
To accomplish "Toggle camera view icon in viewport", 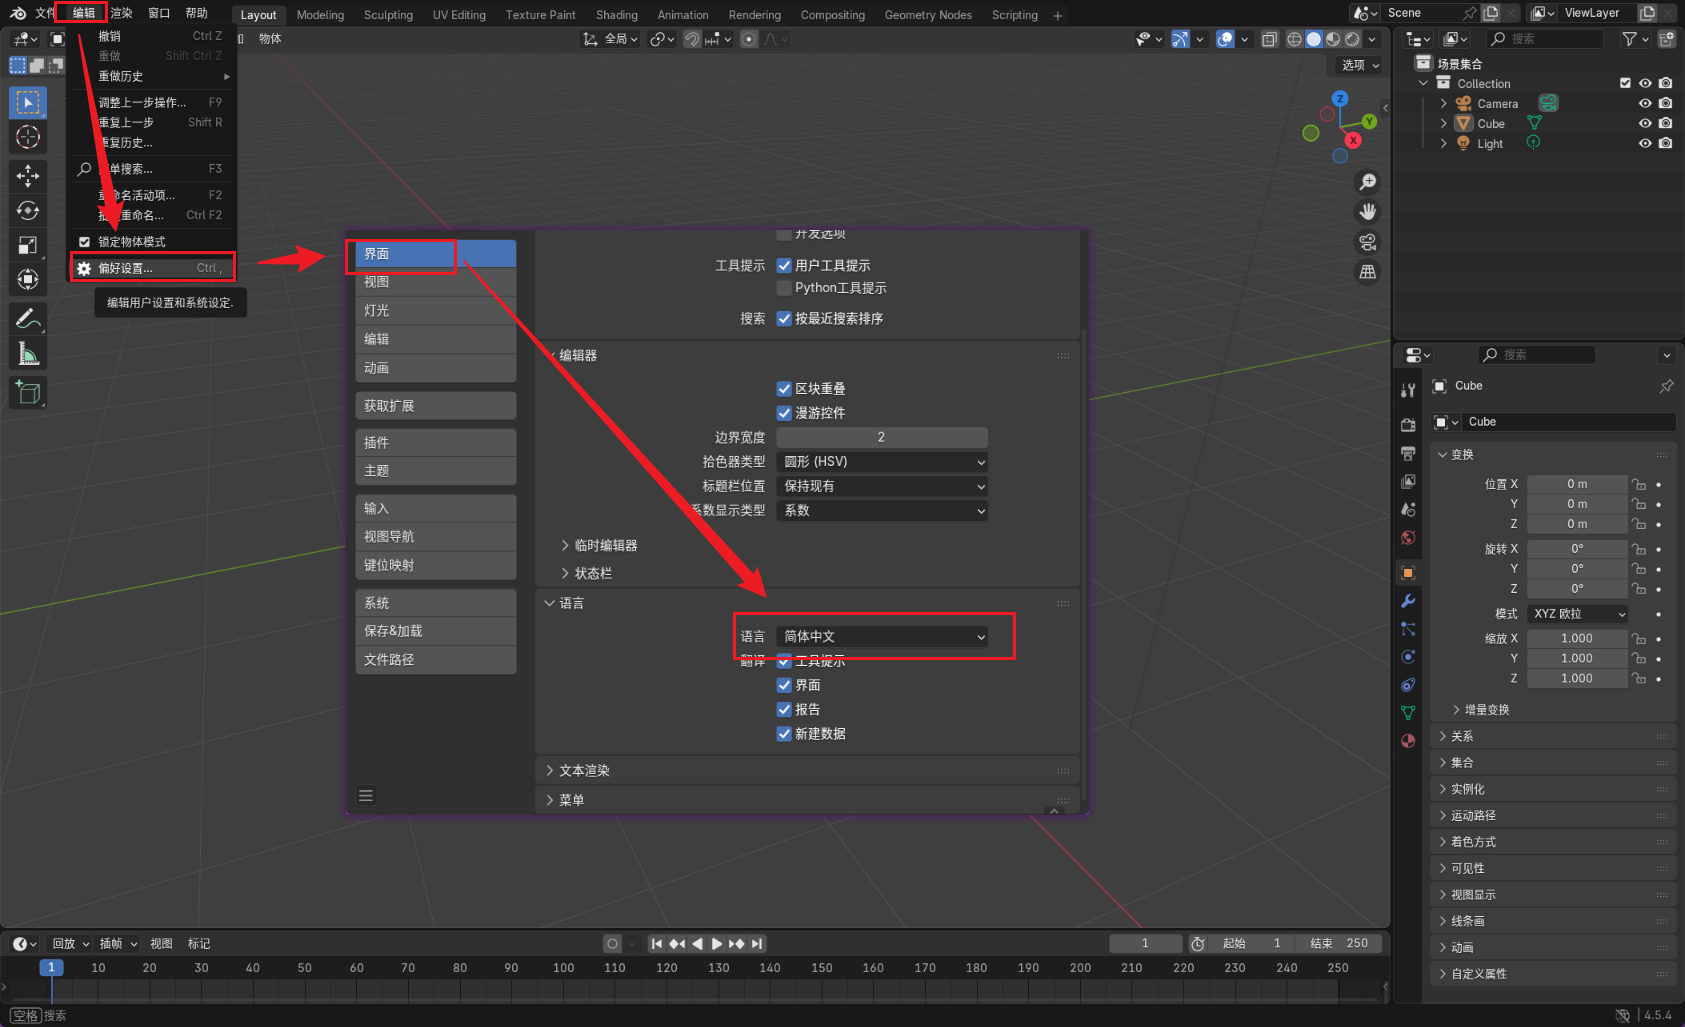I will 1367,242.
